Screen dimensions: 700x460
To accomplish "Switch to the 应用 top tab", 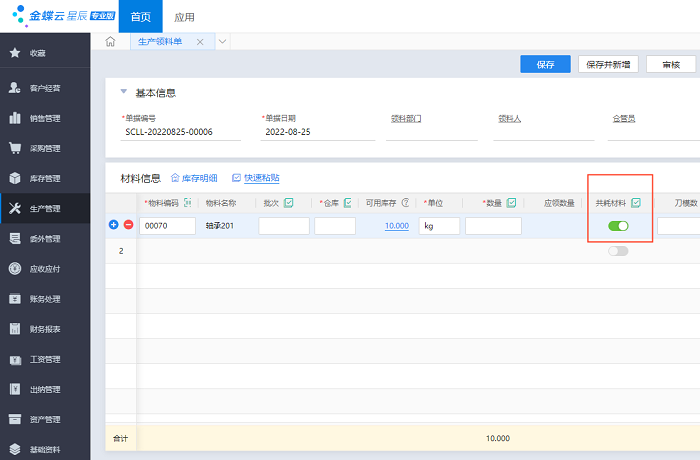I will pyautogui.click(x=184, y=17).
